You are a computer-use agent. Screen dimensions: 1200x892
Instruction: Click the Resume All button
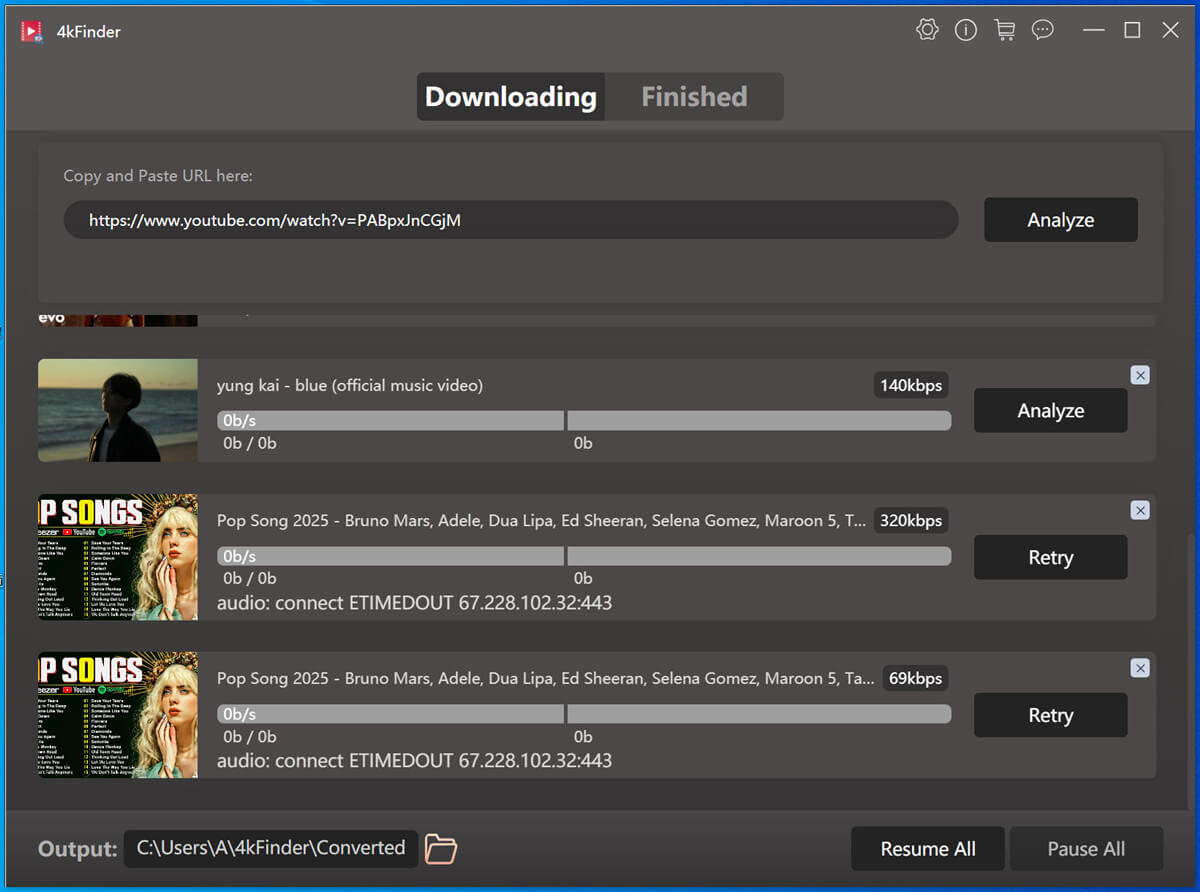click(927, 849)
